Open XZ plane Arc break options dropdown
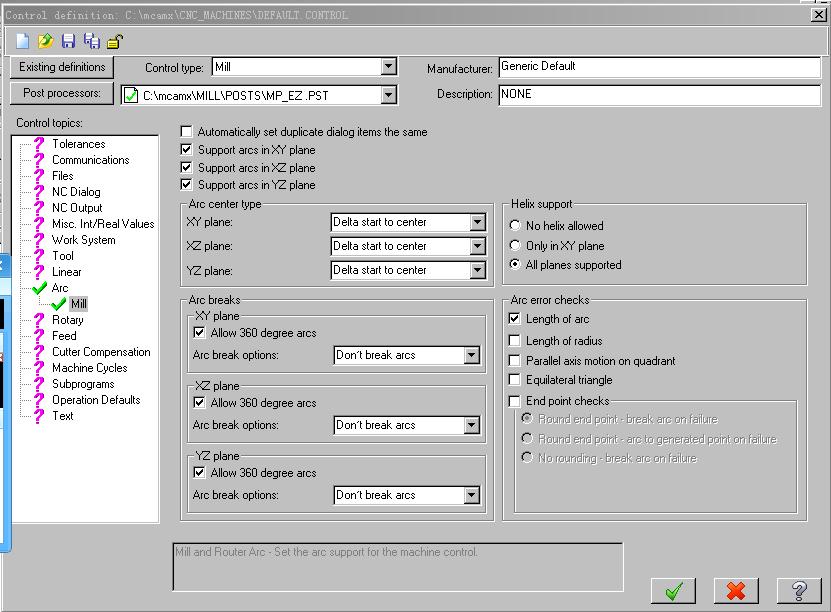Image resolution: width=831 pixels, height=612 pixels. pyautogui.click(x=472, y=425)
